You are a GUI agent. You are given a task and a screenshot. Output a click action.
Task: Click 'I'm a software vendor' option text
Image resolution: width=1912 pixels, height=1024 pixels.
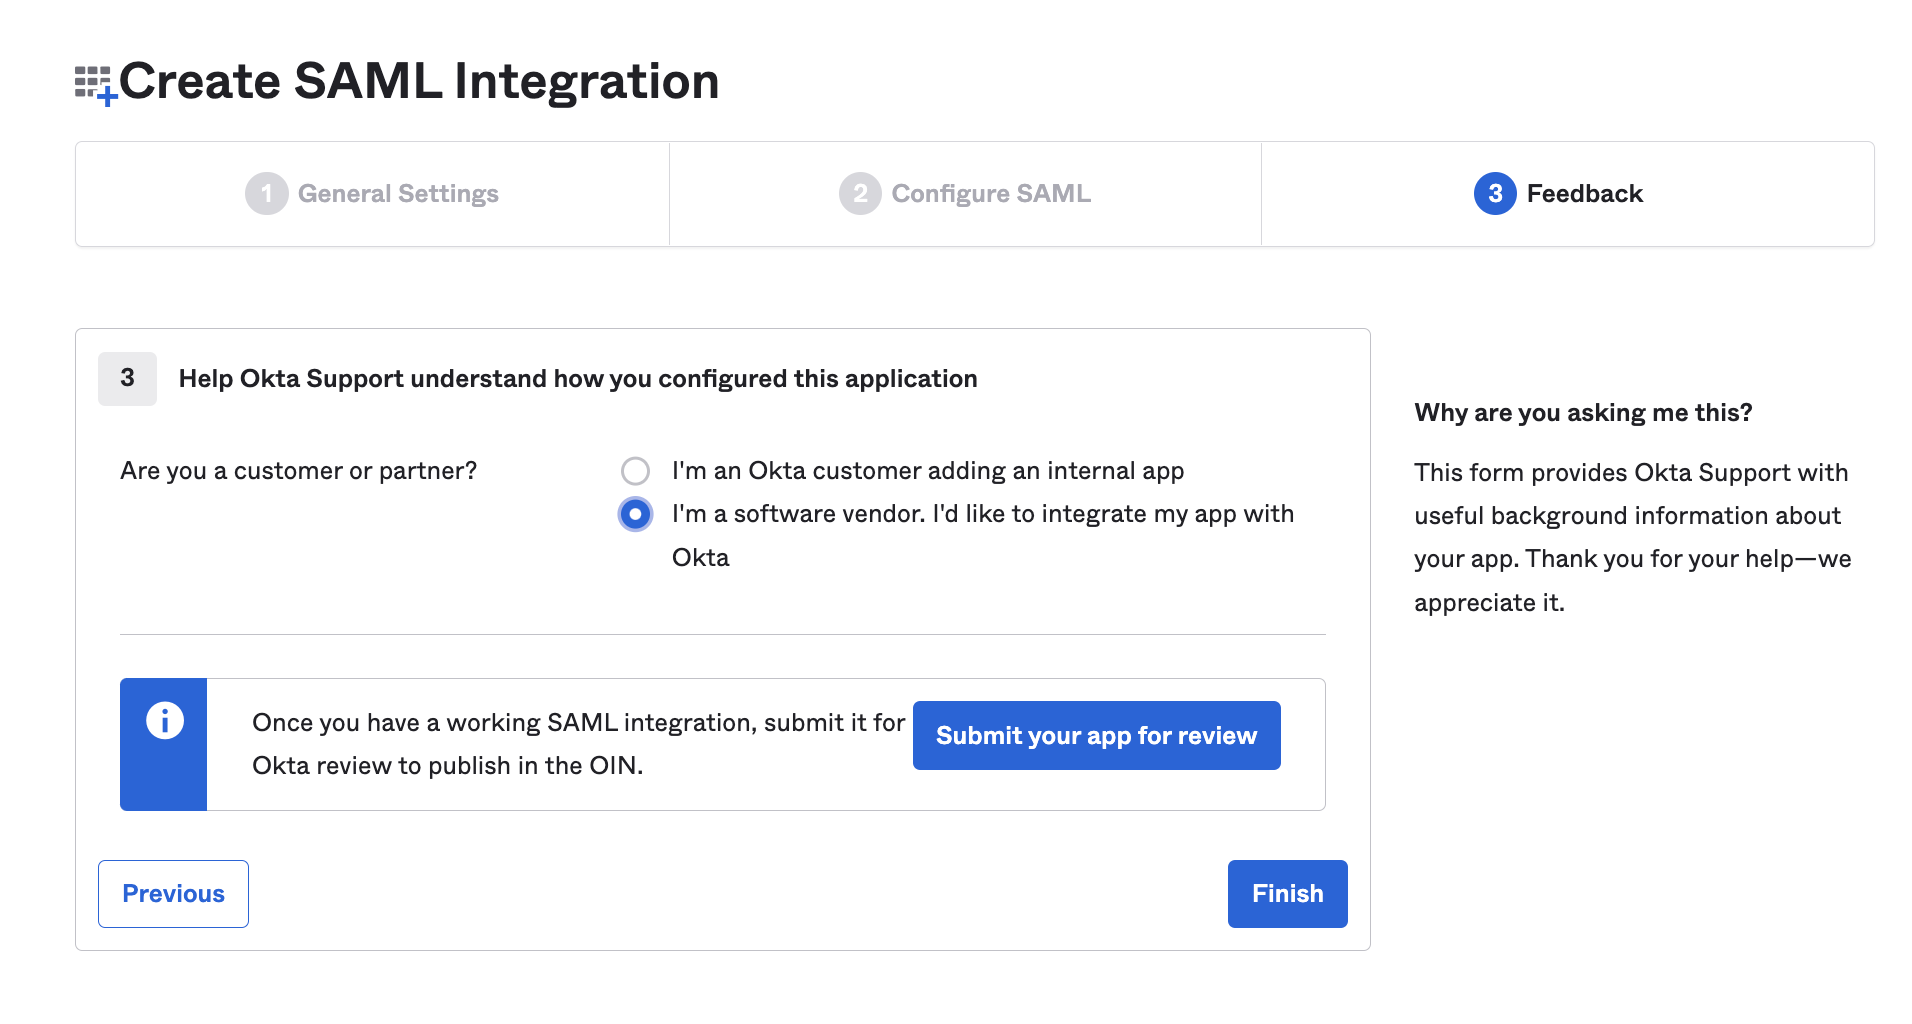(x=983, y=535)
